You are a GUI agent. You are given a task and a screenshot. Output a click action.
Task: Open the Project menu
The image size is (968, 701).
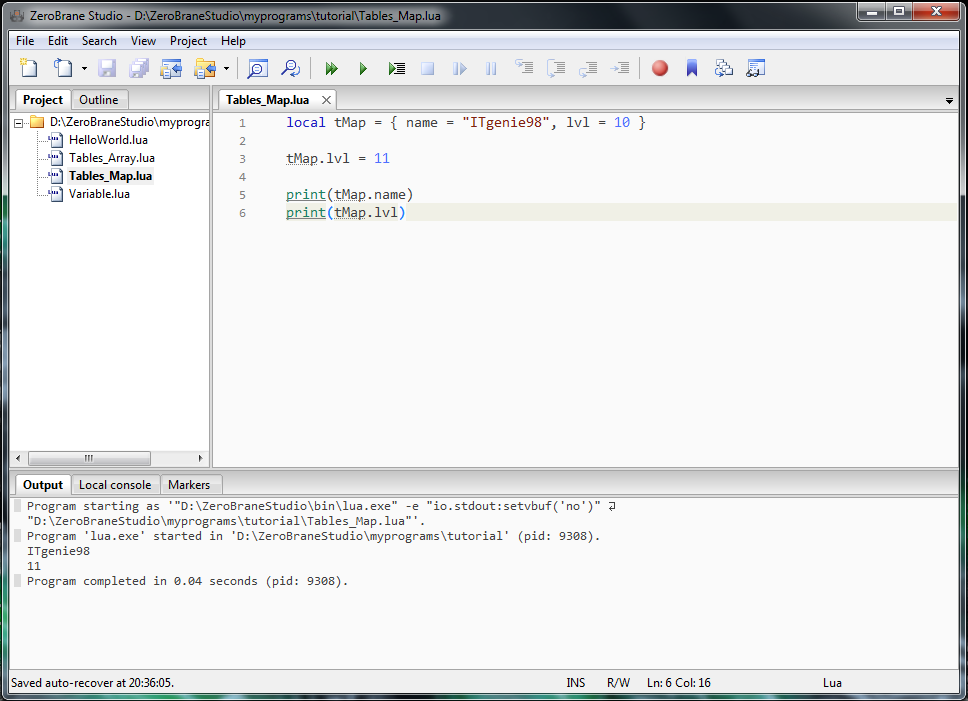click(188, 41)
